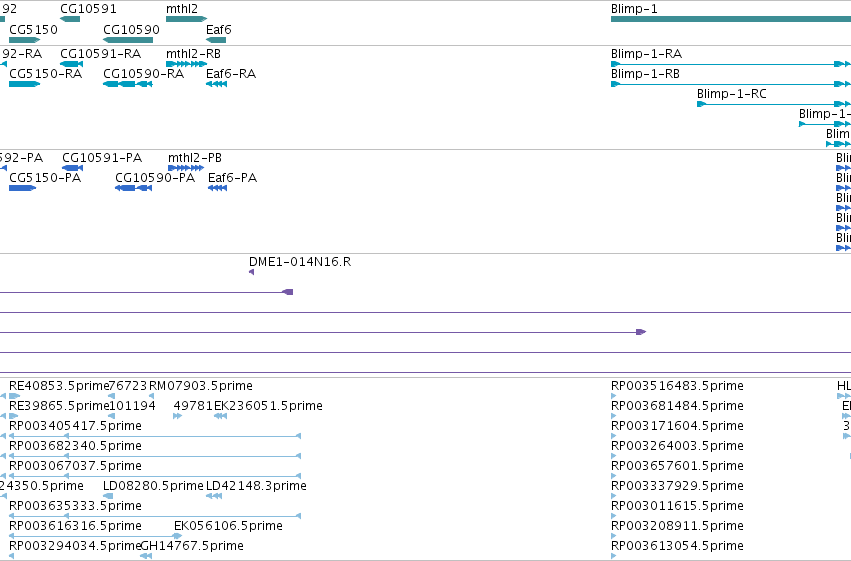The height and width of the screenshot is (561, 851).
Task: Click the CG10590 gene arrow glyph
Action: pyautogui.click(x=128, y=40)
